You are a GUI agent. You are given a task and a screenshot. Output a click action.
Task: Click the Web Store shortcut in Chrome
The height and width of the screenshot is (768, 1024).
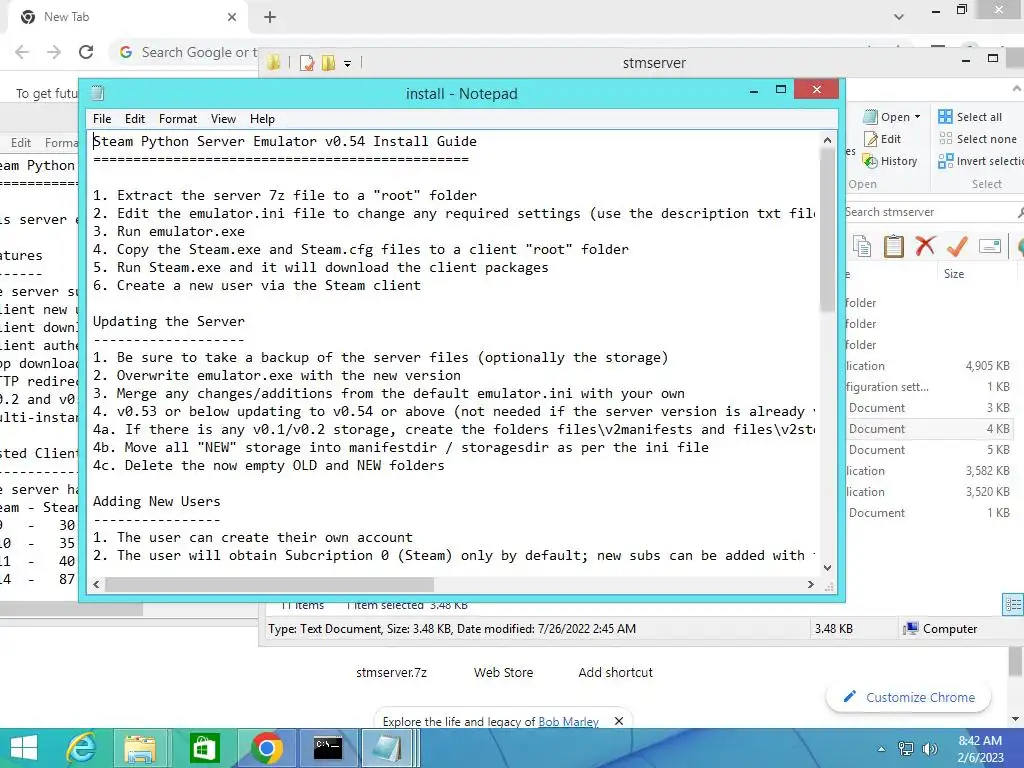click(x=504, y=672)
